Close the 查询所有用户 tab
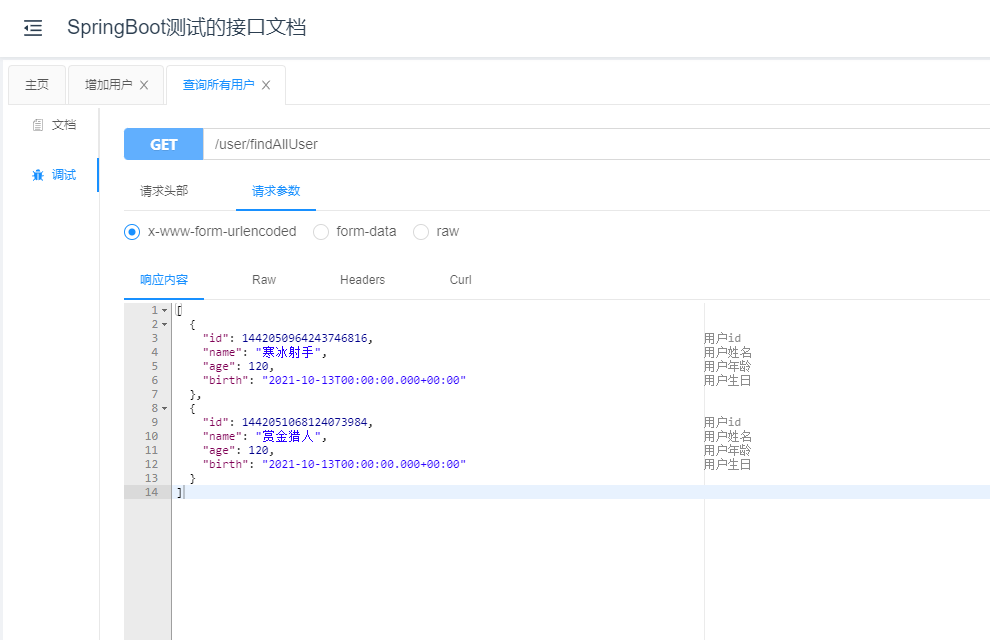This screenshot has width=990, height=640. (266, 85)
